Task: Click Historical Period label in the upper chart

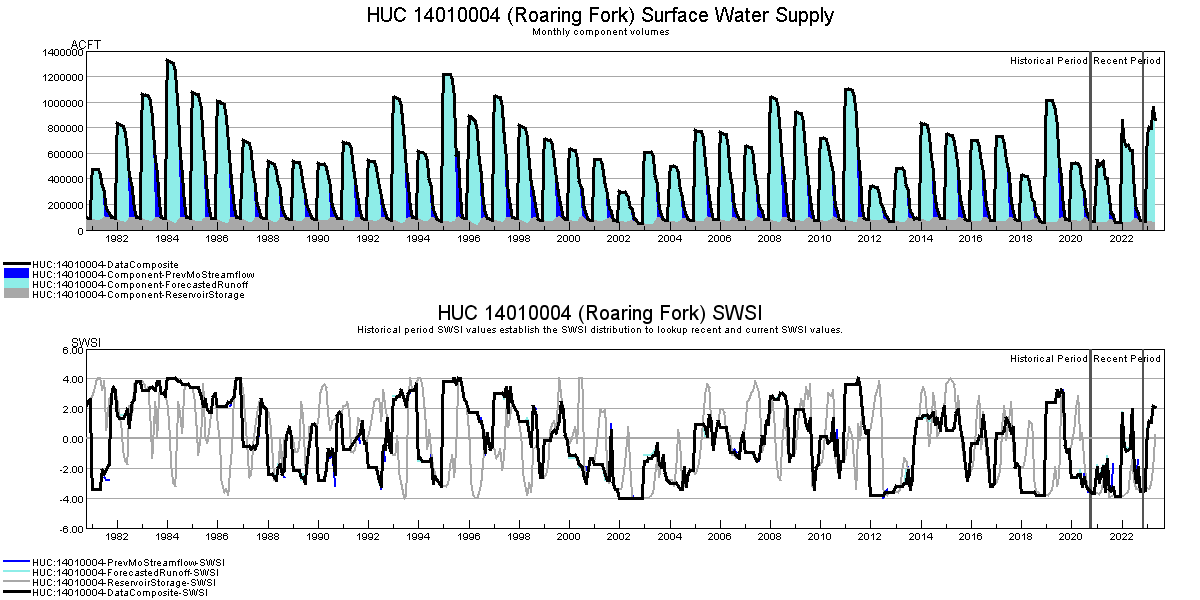Action: tap(1048, 61)
